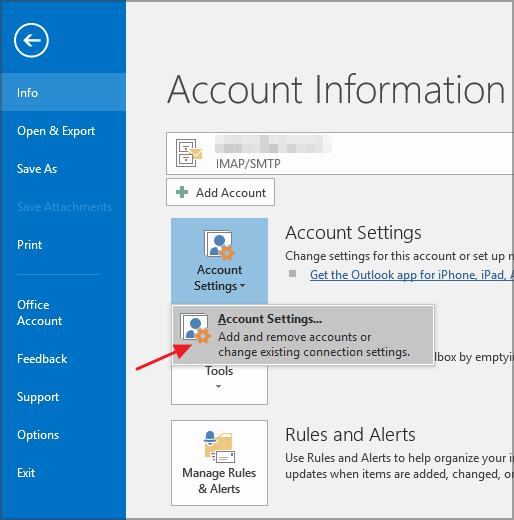Click the green plus Add Account icon

[182, 192]
